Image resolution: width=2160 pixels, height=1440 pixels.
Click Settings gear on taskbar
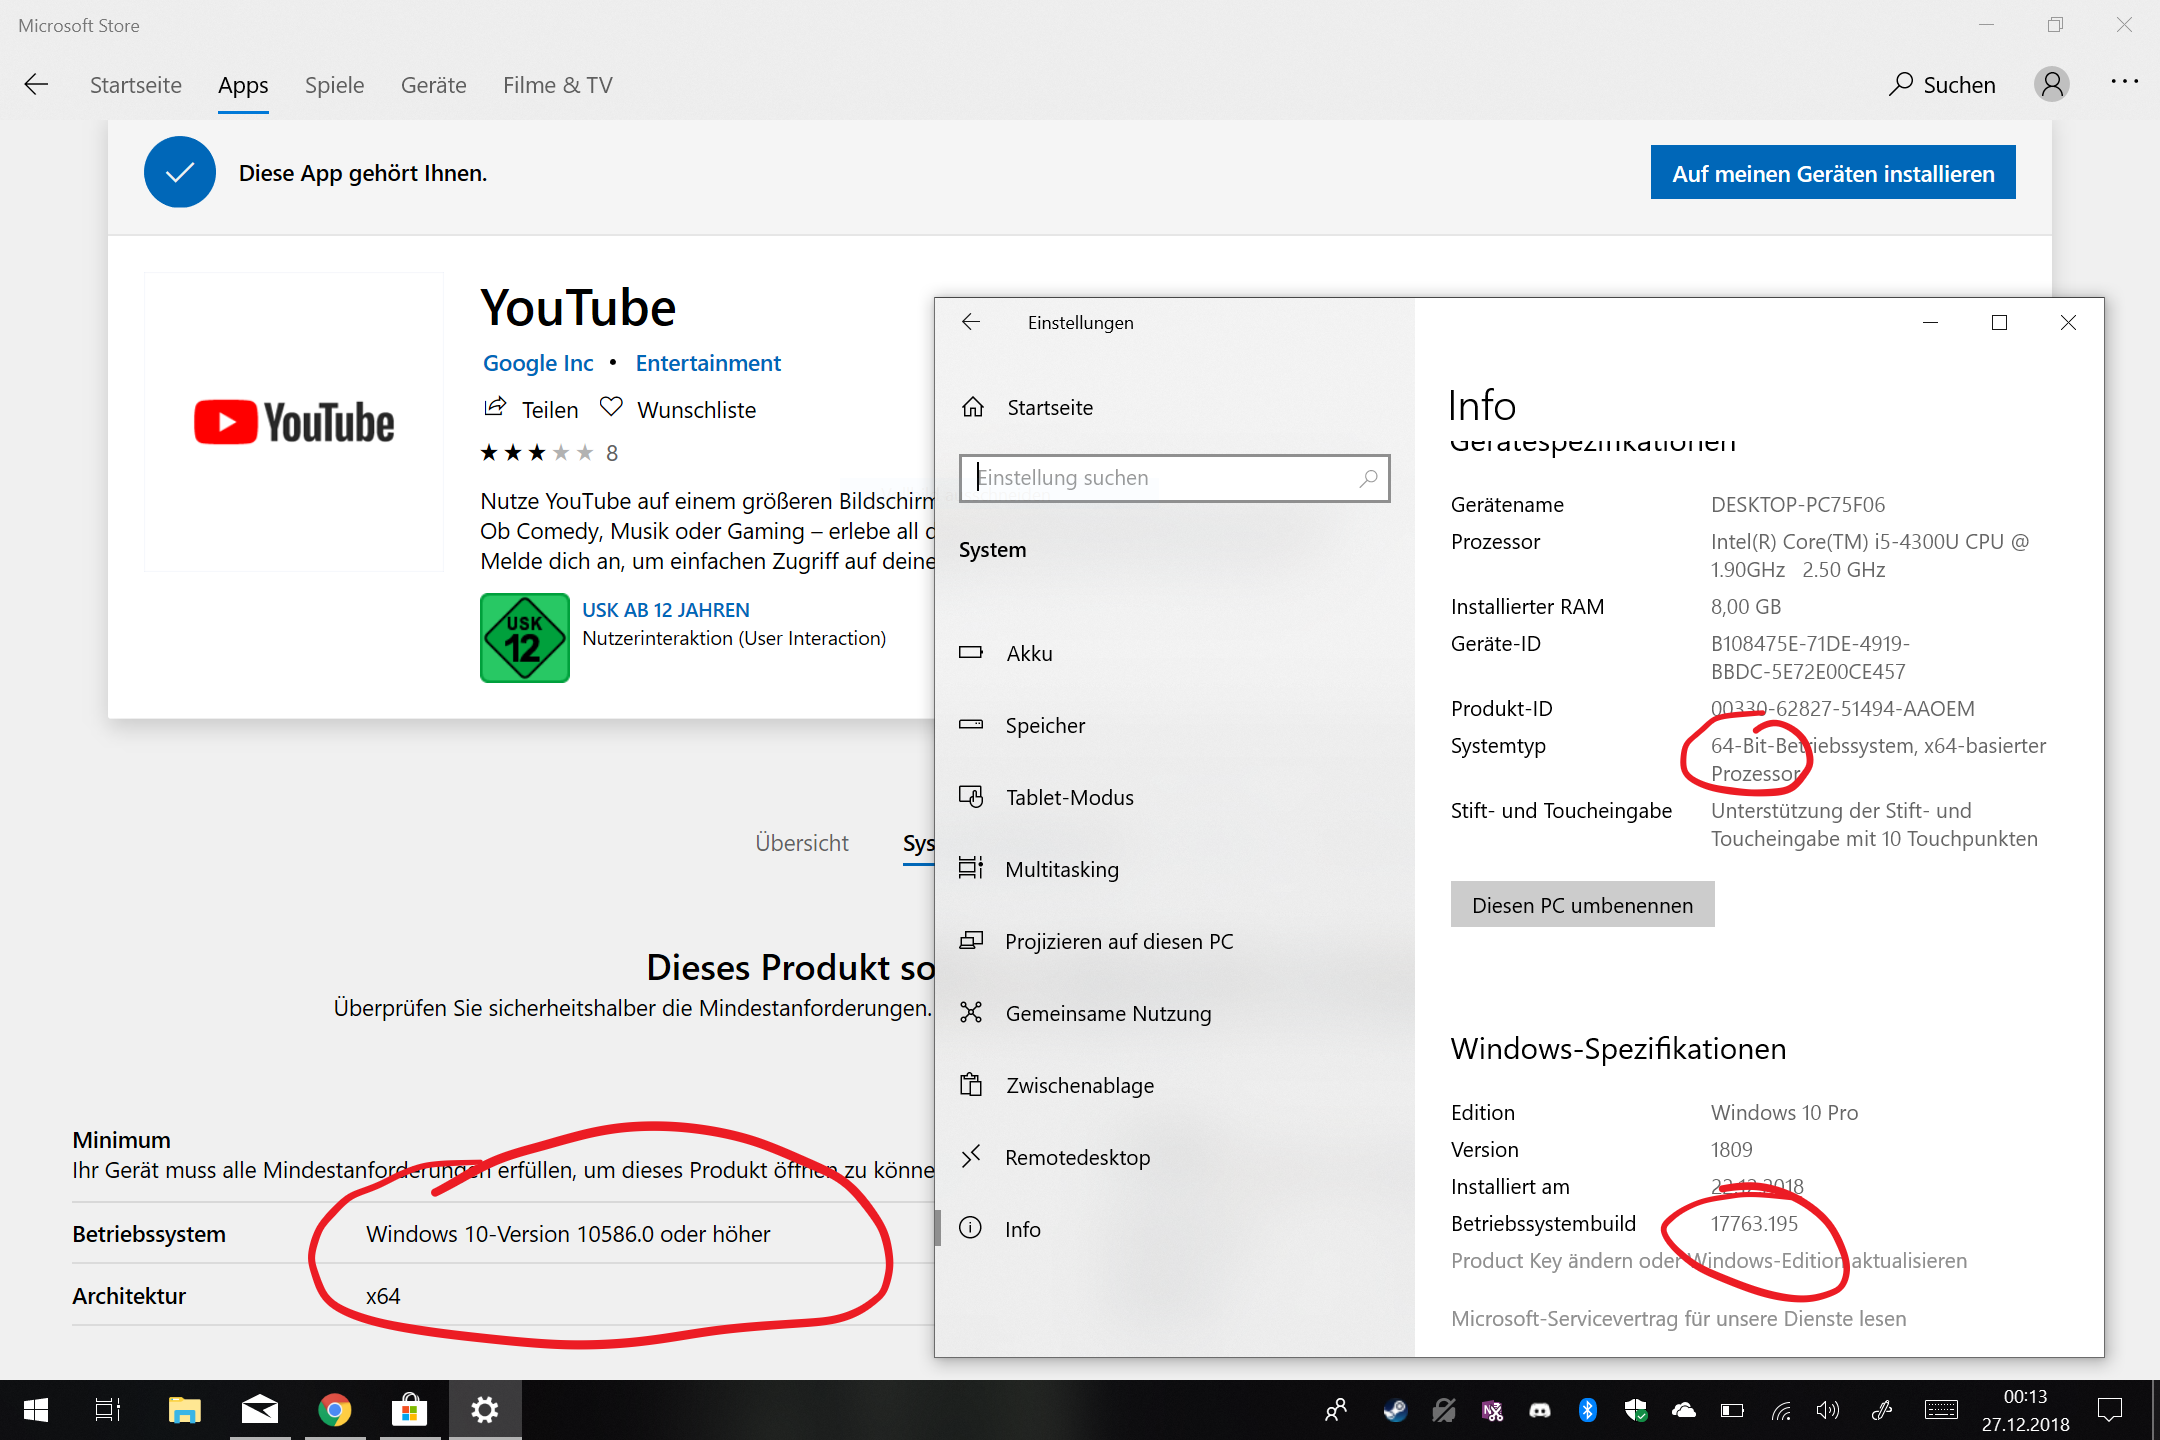point(485,1410)
